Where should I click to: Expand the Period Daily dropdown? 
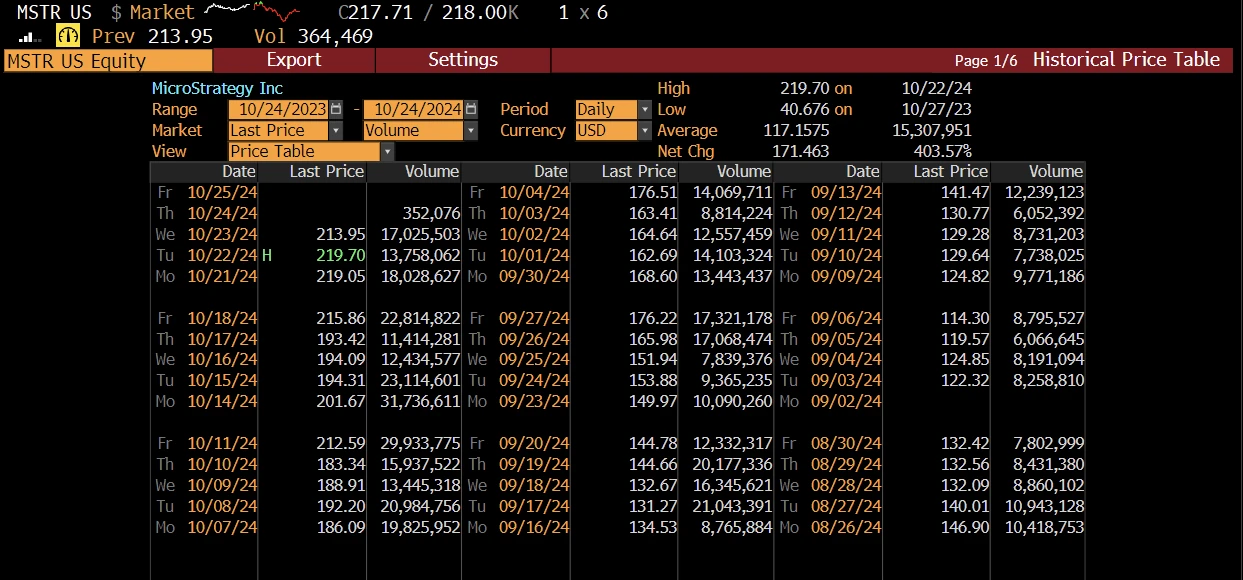[645, 109]
